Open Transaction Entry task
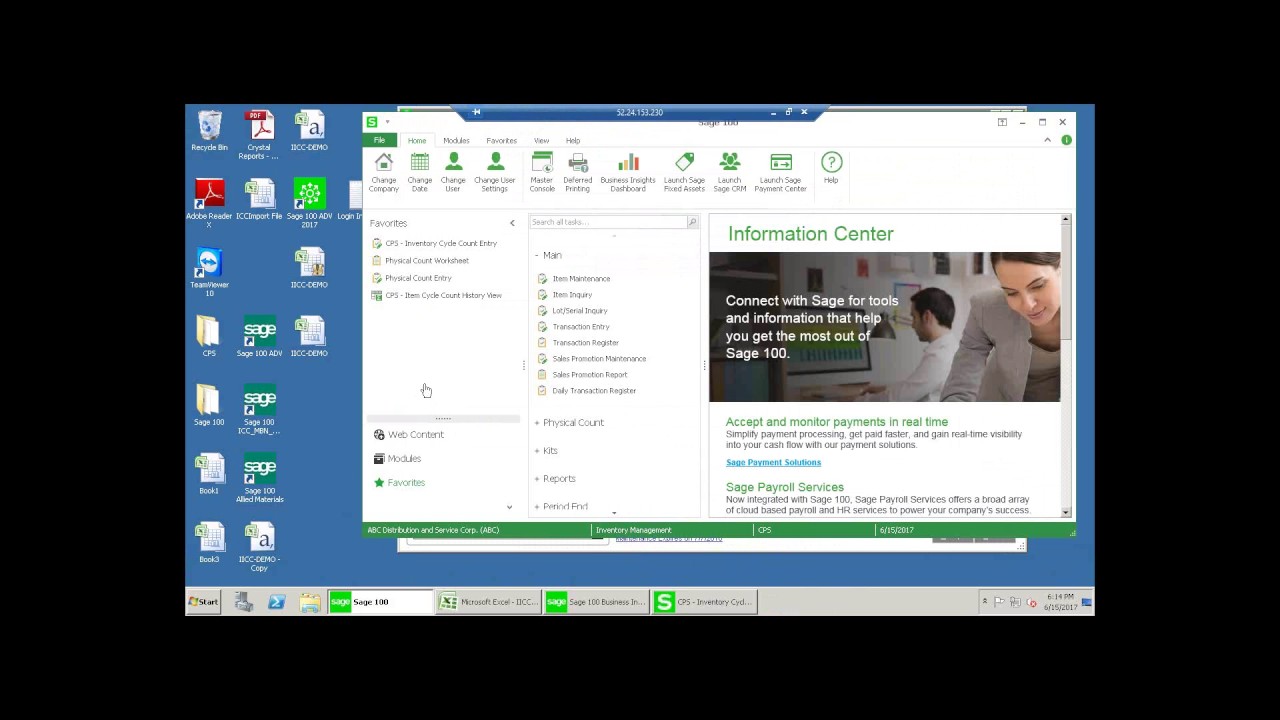Screen dimensions: 1280x720 point(573,326)
